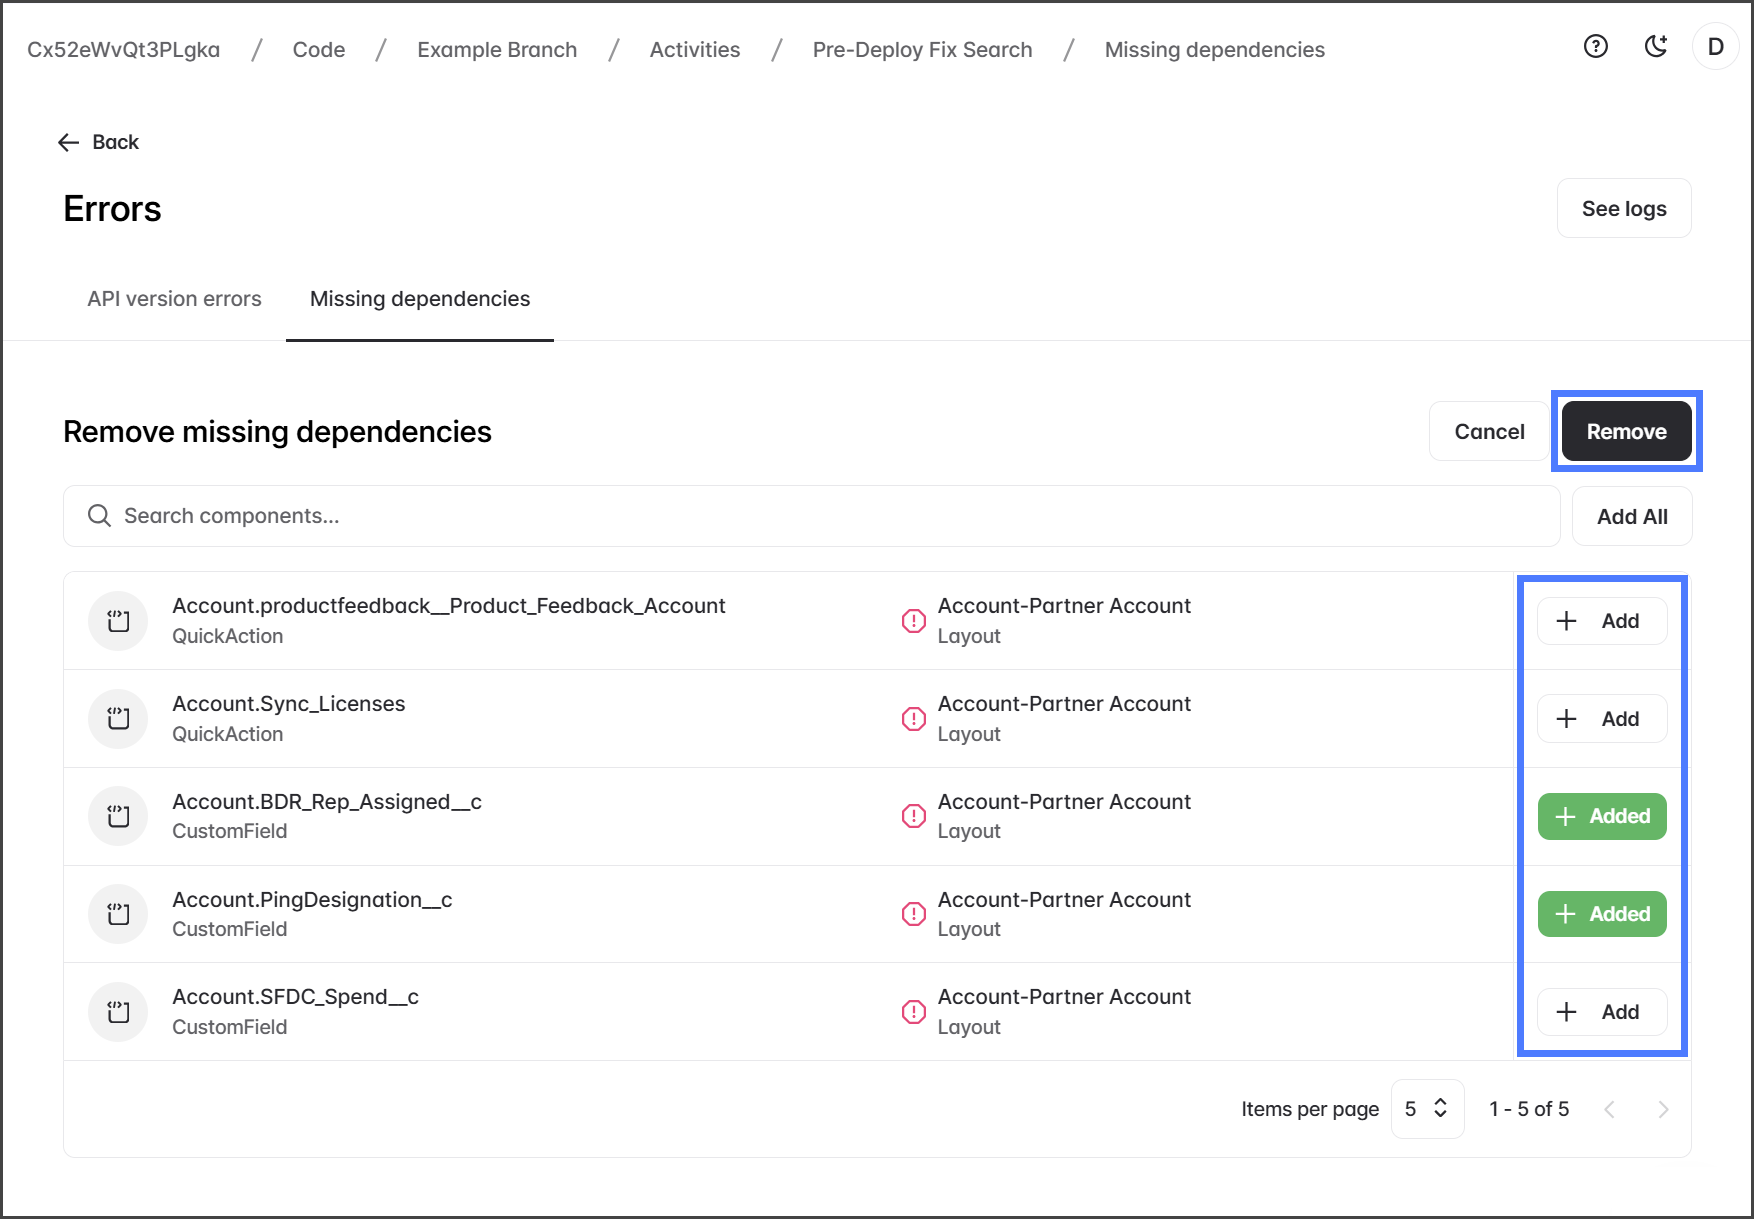The height and width of the screenshot is (1219, 1754).
Task: Go to next page chevron
Action: 1663,1109
